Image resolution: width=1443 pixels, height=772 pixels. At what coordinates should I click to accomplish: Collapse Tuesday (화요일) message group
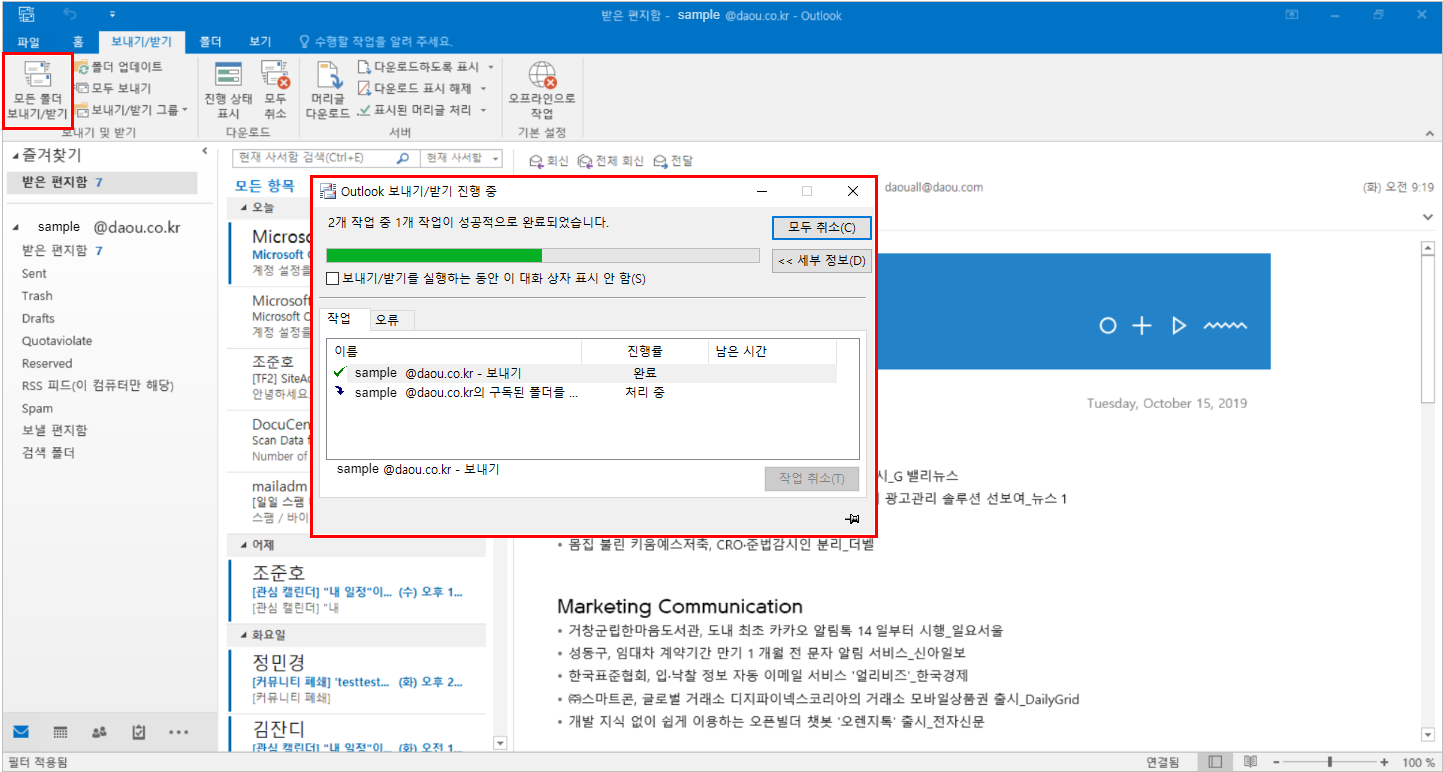(x=245, y=634)
